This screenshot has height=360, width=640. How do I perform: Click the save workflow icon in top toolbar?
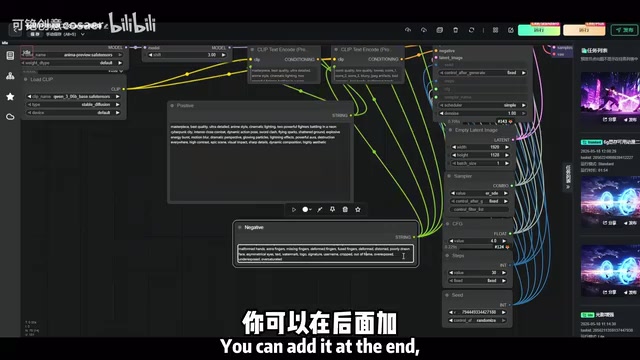click(x=440, y=30)
